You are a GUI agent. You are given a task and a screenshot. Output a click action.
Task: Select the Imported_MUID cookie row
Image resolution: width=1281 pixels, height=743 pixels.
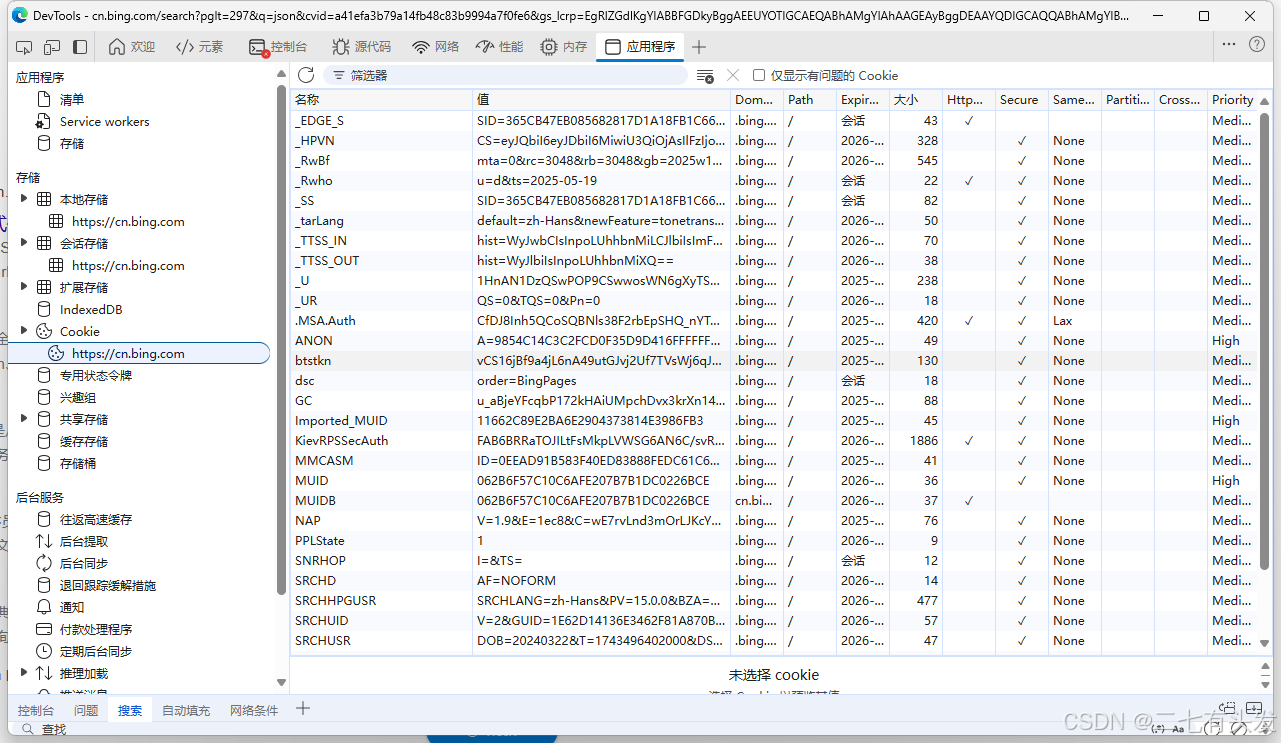774,420
